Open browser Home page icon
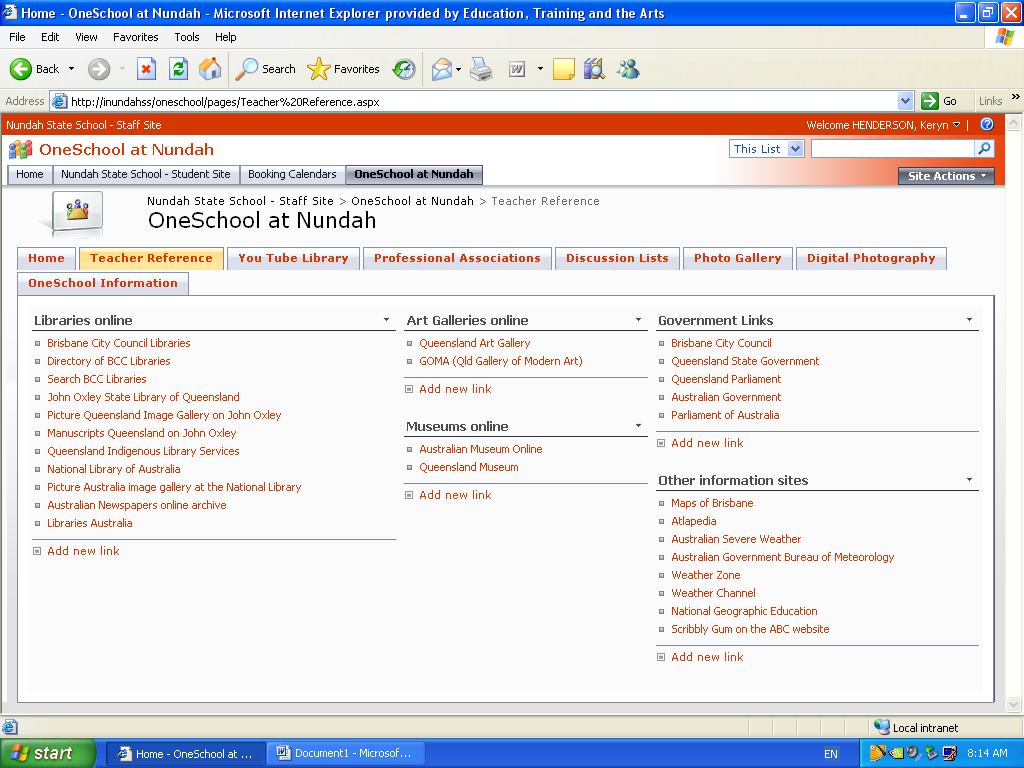This screenshot has width=1024, height=768. pyautogui.click(x=210, y=69)
